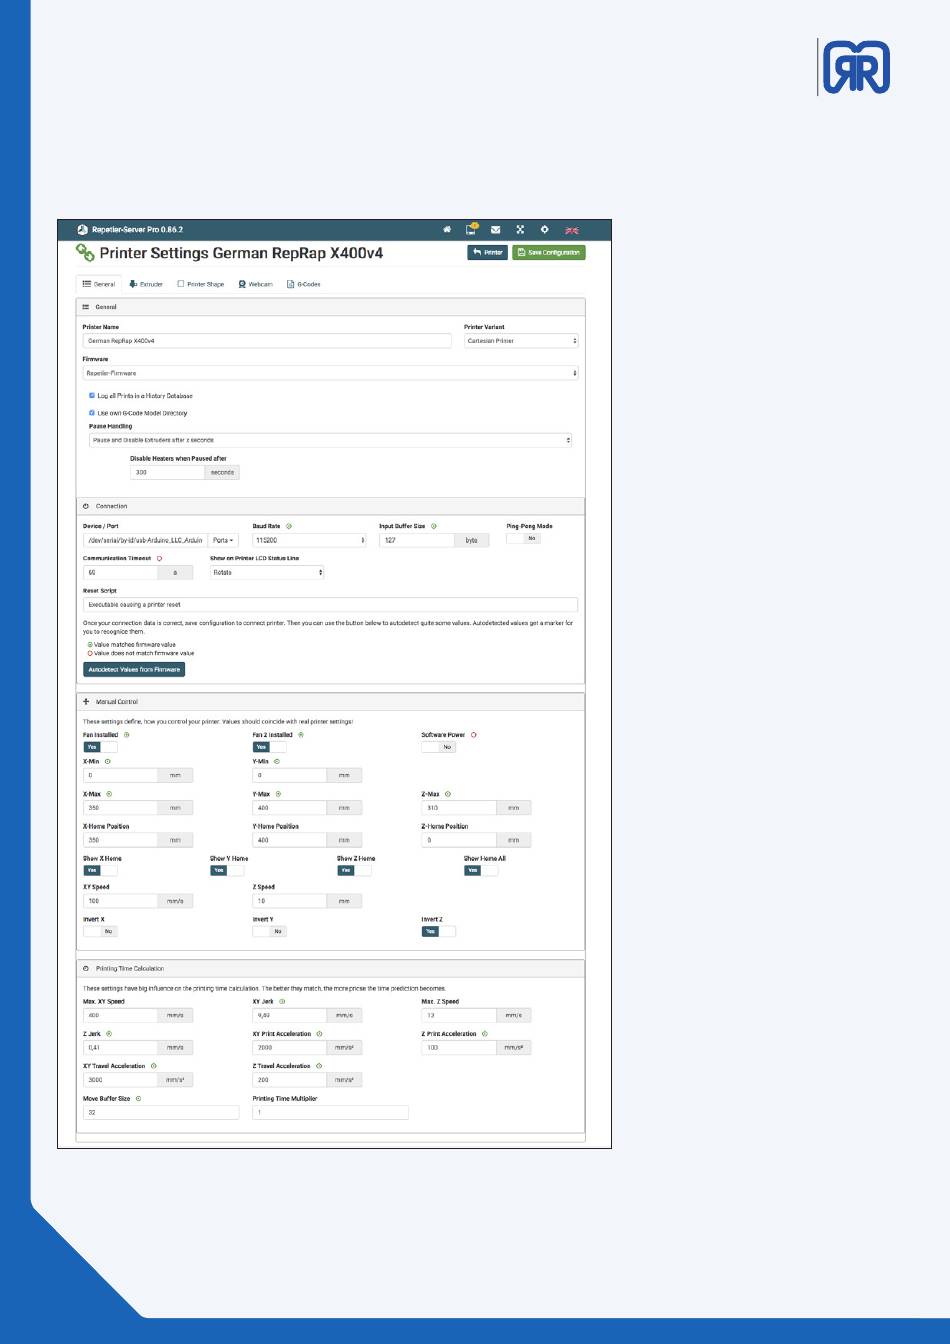Viewport: 950px width, 1344px height.
Task: Click the XY Speed input field
Action: pyautogui.click(x=120, y=901)
